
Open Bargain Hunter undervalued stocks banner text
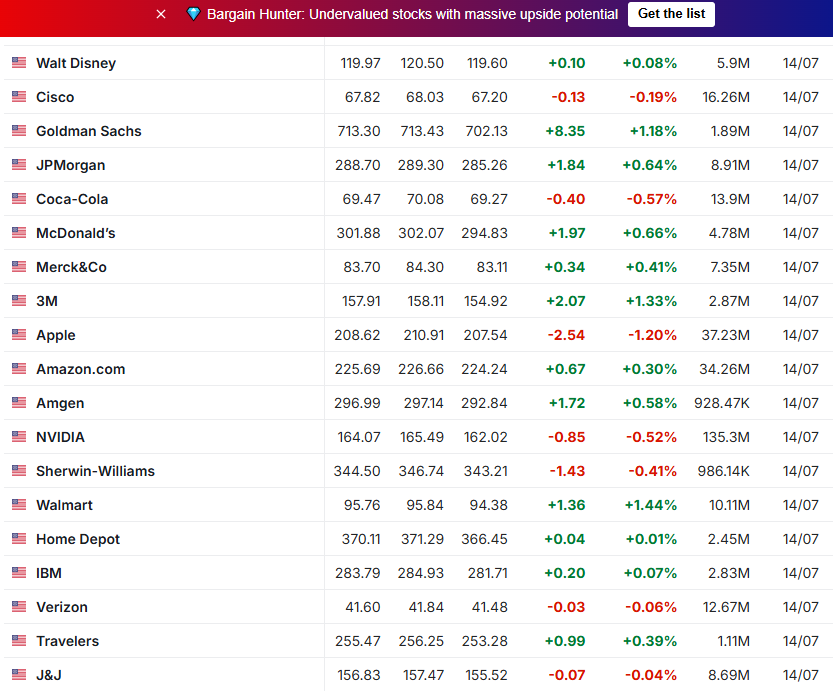412,14
